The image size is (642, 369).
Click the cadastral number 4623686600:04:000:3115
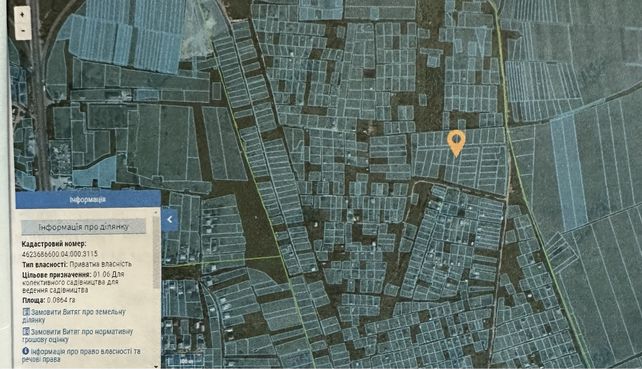tap(60, 254)
